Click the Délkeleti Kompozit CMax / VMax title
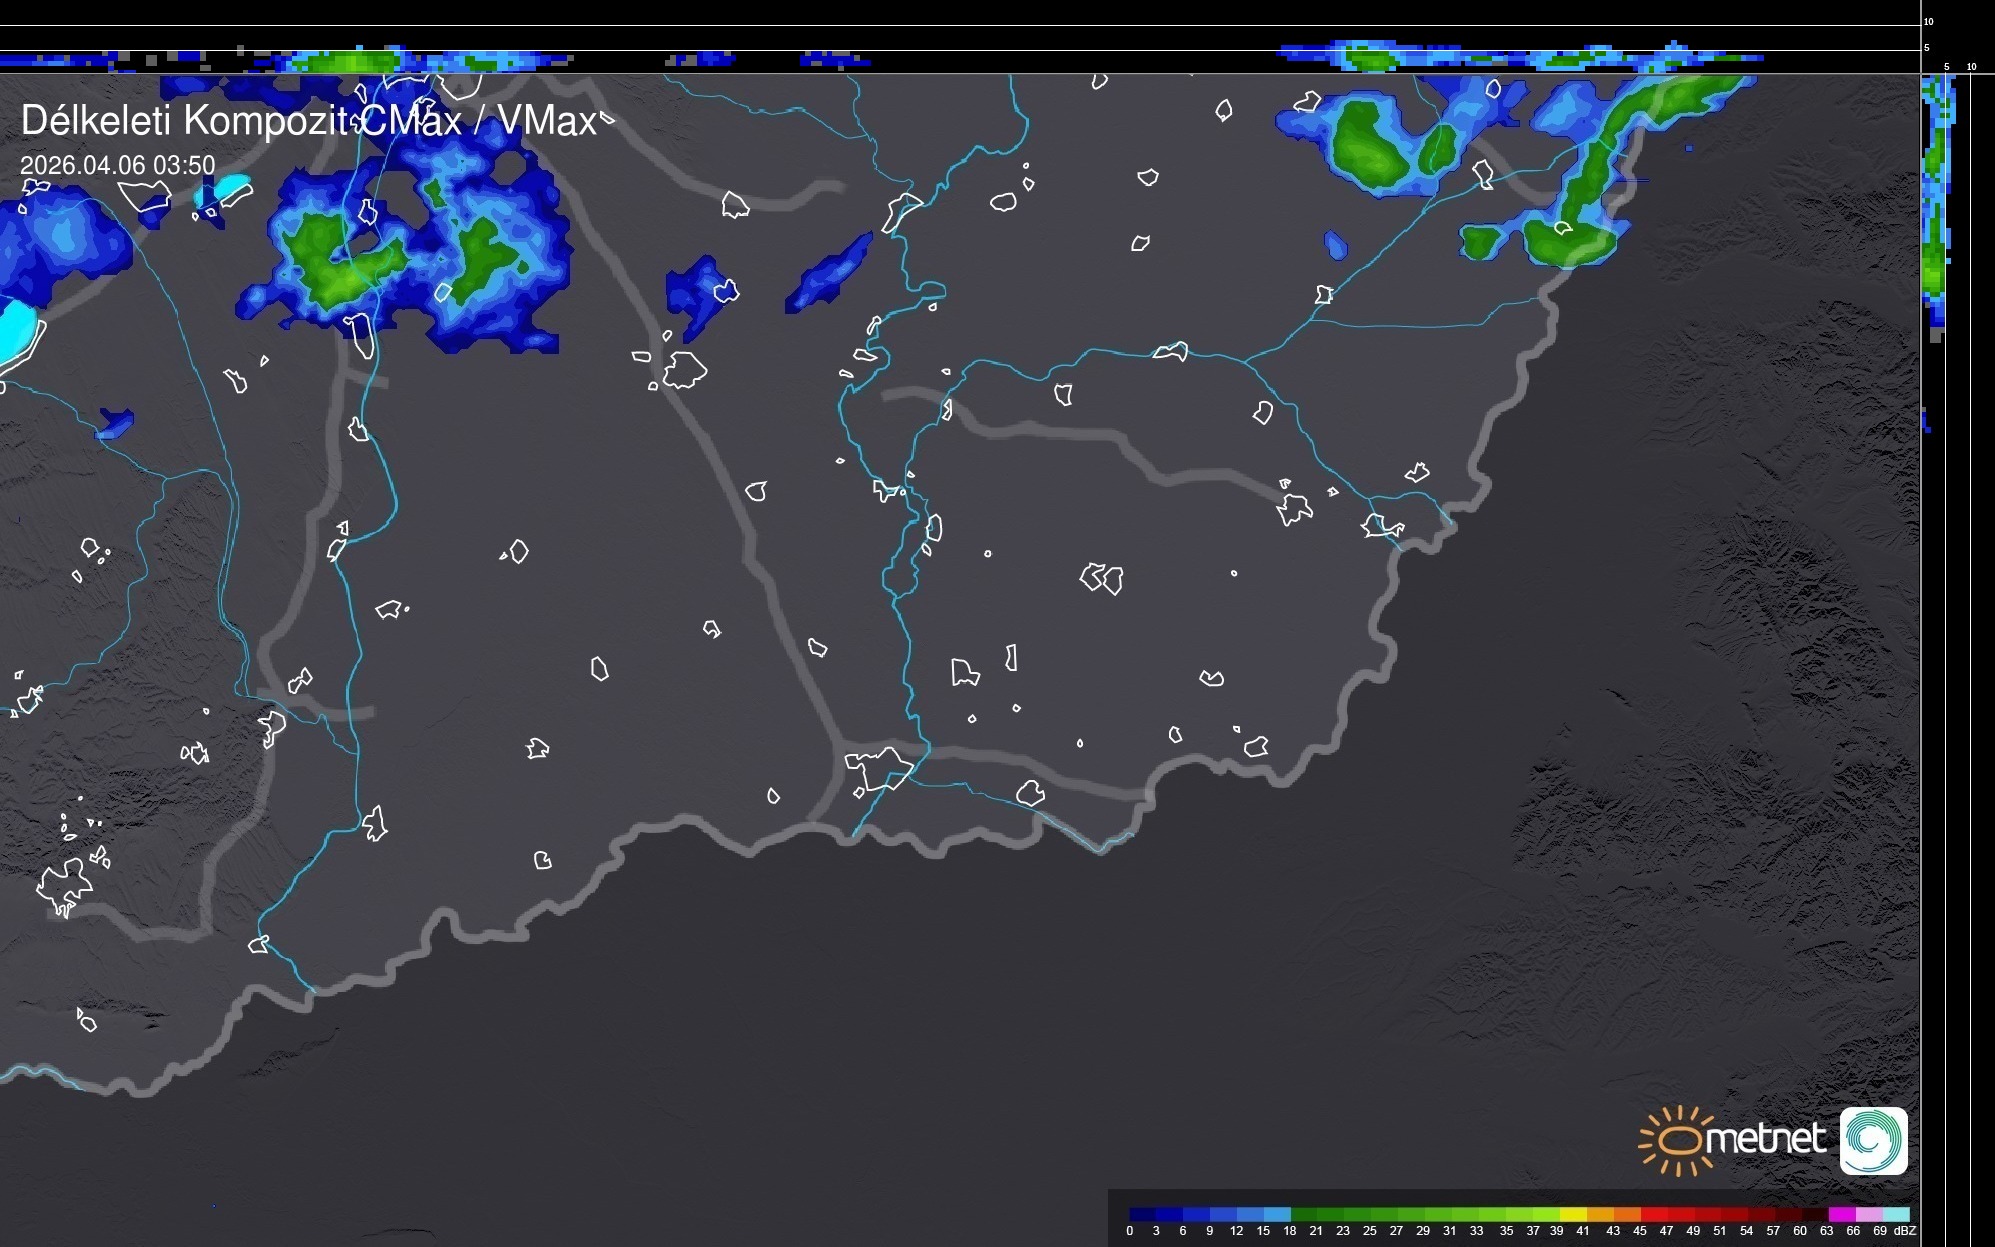 [308, 121]
